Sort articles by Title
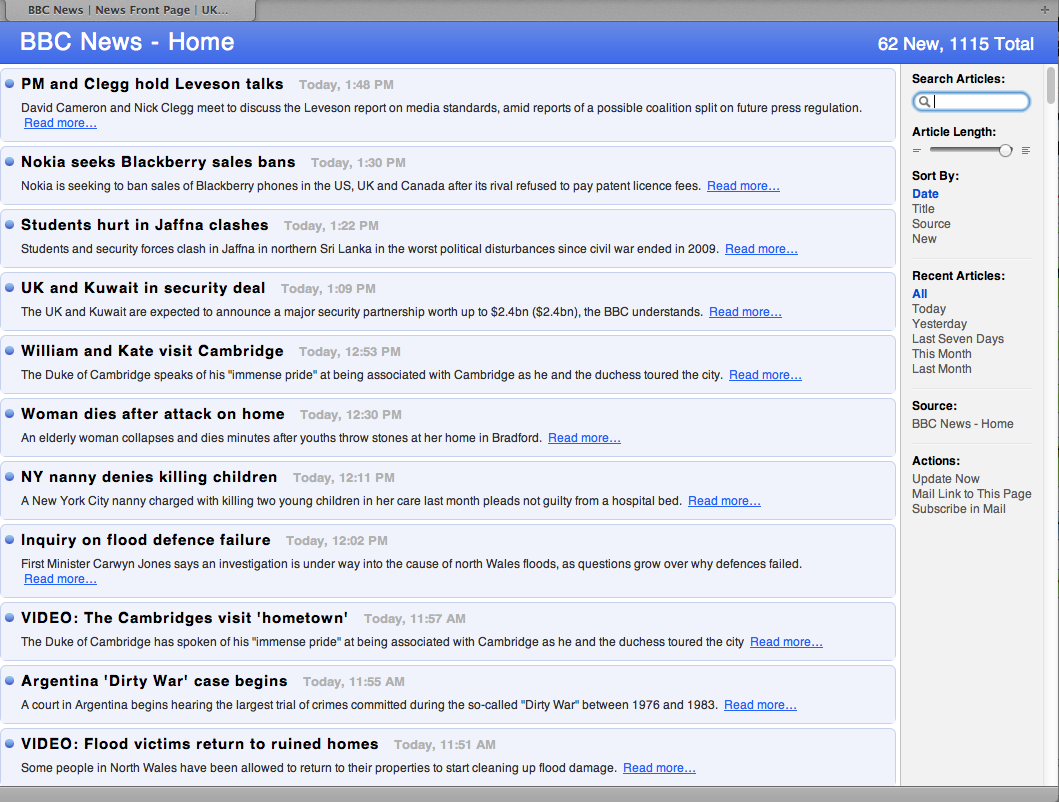 click(923, 209)
